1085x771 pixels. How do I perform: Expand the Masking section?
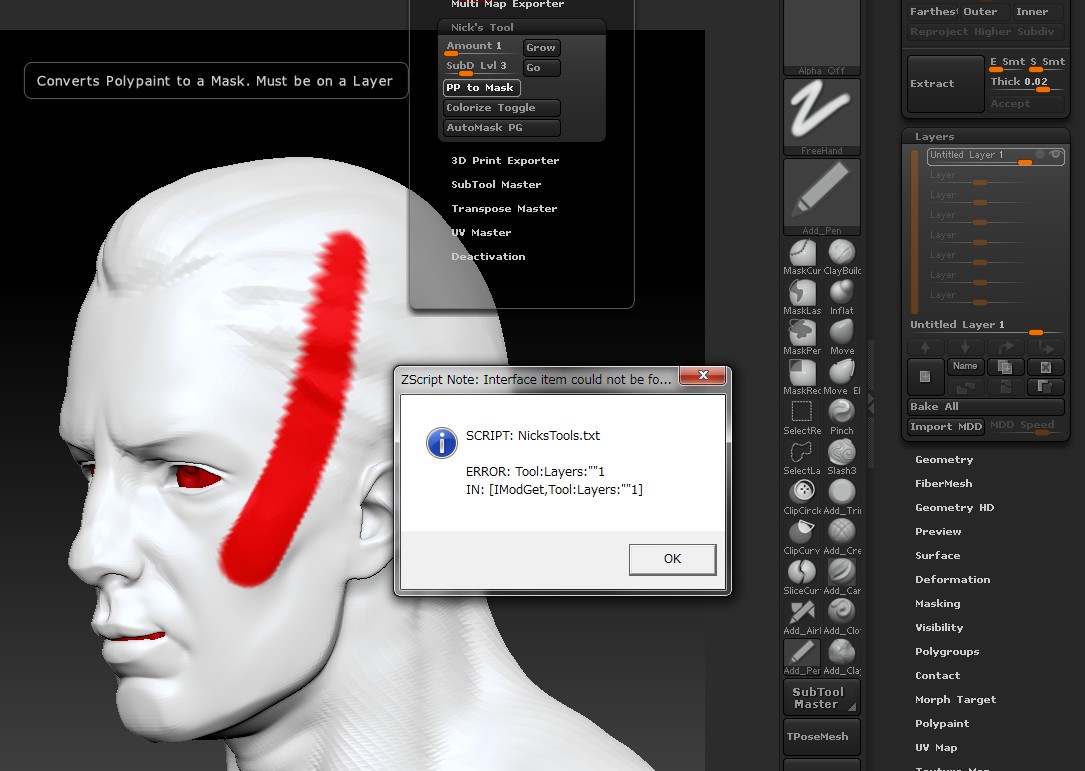coord(937,604)
